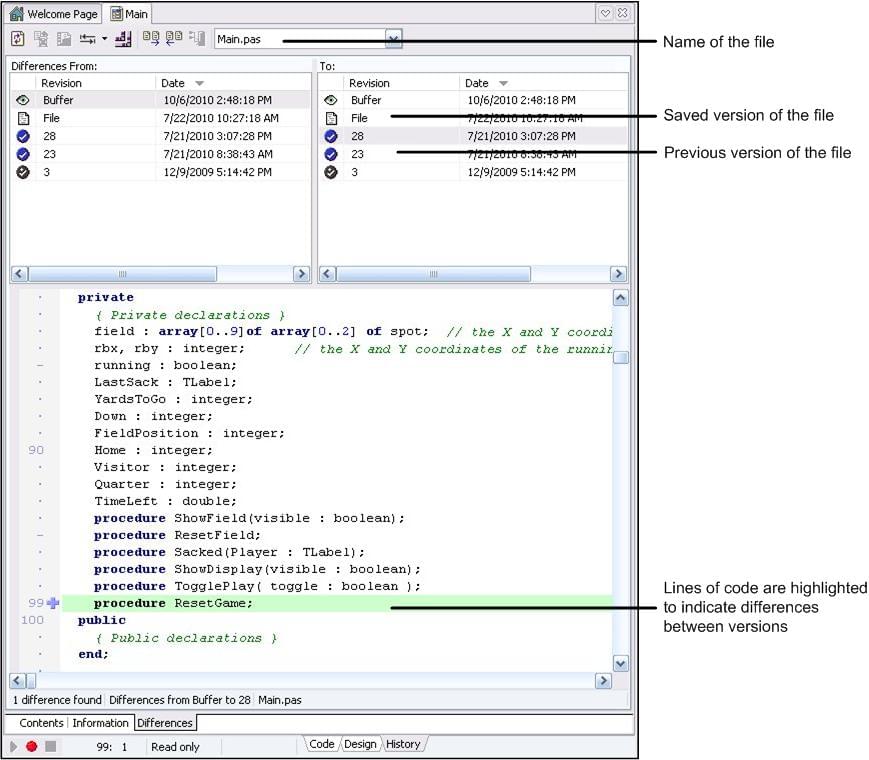This screenshot has height=760, width=869.
Task: Click code view vertical scrollbar thumb
Action: coord(621,358)
